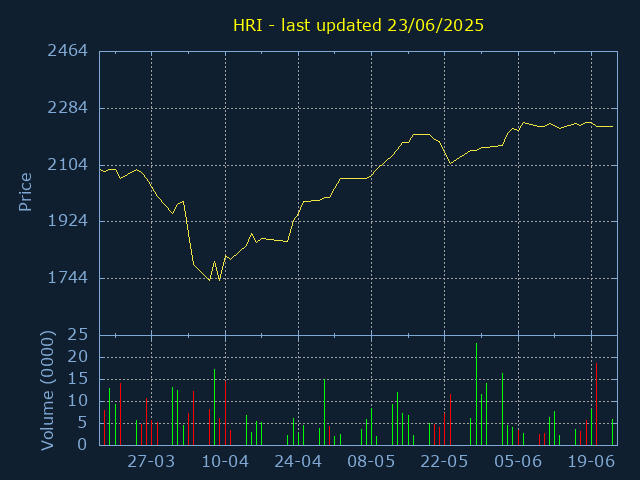
Task: Click the date label 24-04
Action: (298, 462)
